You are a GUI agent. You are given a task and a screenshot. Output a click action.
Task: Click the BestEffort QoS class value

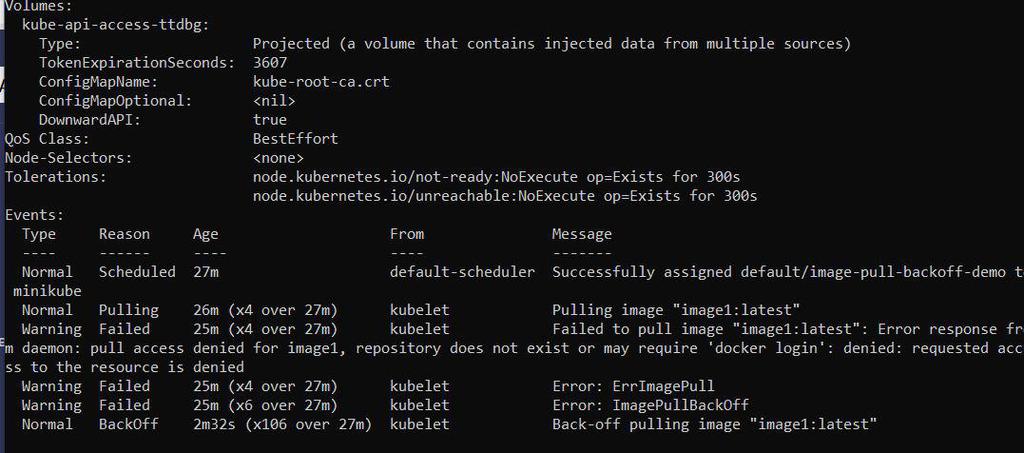click(x=295, y=139)
